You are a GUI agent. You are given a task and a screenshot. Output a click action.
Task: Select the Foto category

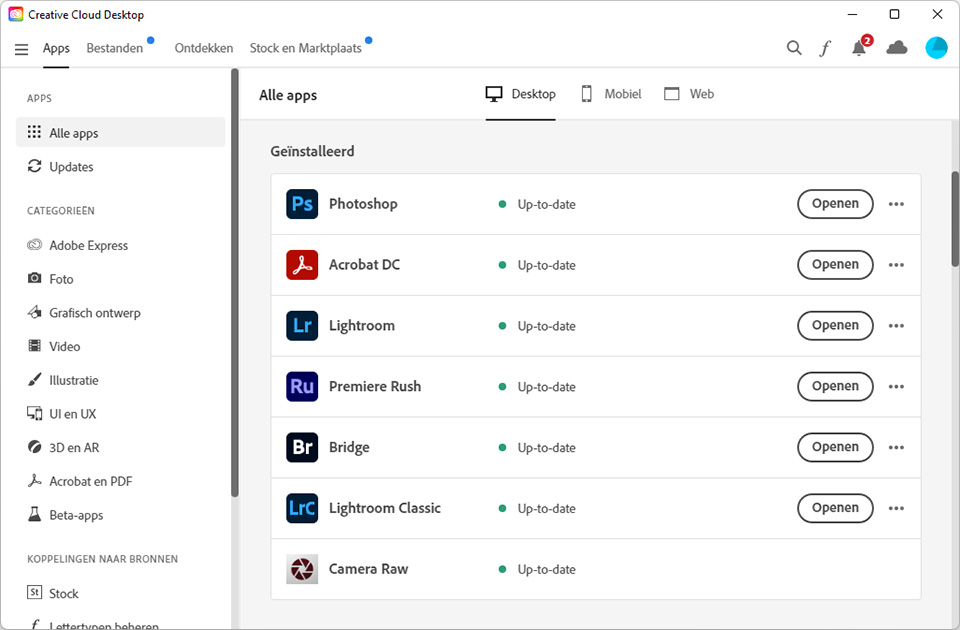coord(50,279)
